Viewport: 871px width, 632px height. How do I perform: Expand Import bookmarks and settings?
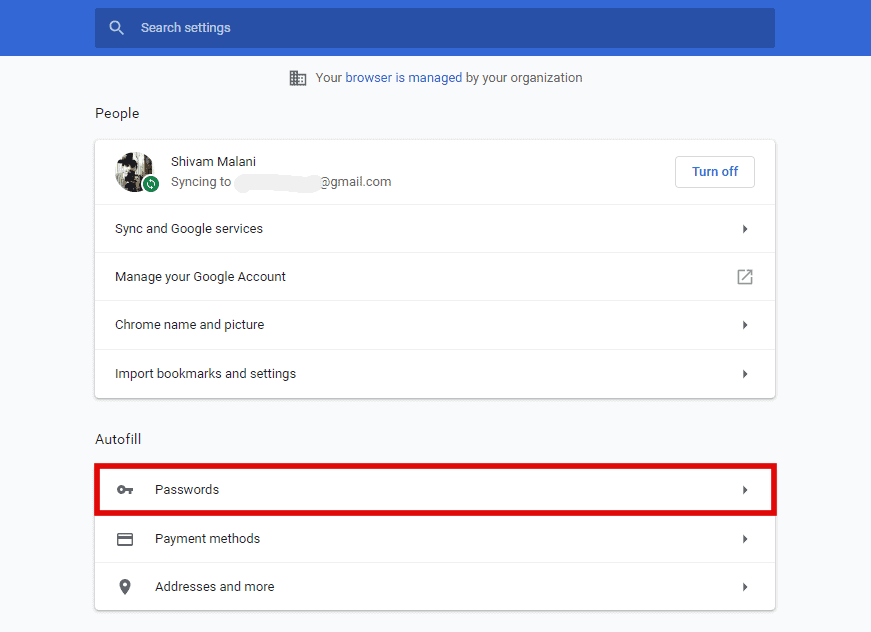coord(435,373)
